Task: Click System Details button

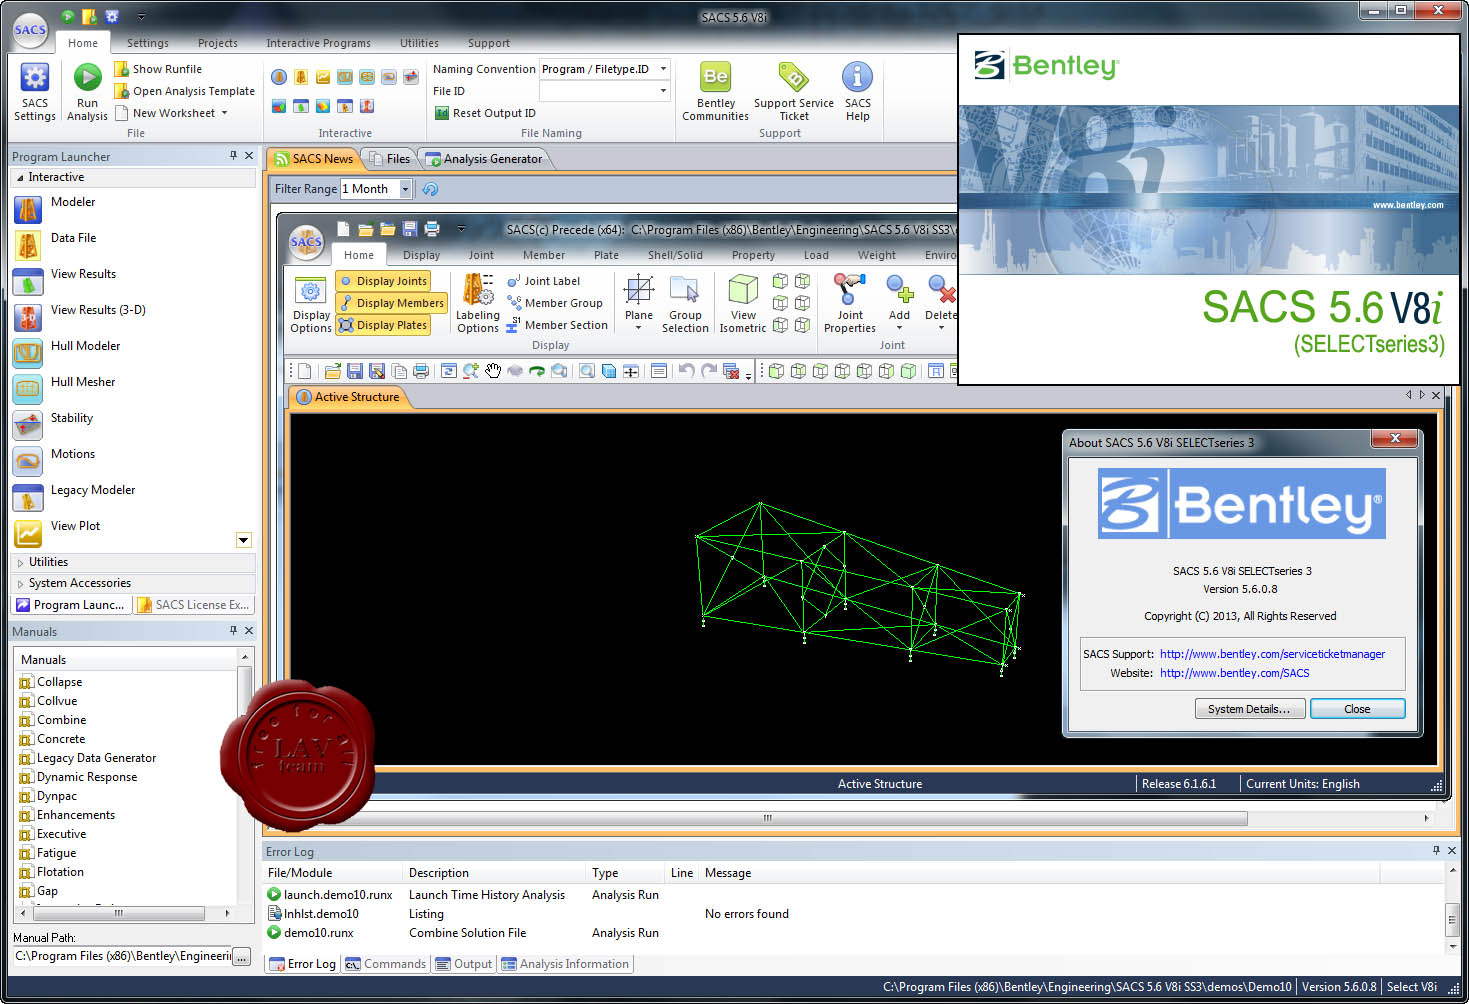Action: [x=1249, y=709]
